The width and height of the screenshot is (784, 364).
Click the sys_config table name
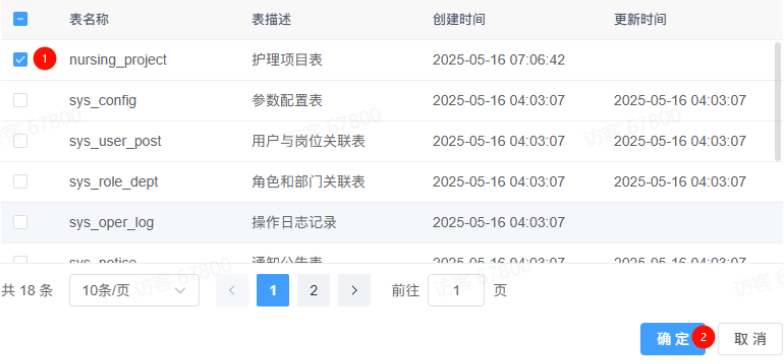pyautogui.click(x=102, y=100)
